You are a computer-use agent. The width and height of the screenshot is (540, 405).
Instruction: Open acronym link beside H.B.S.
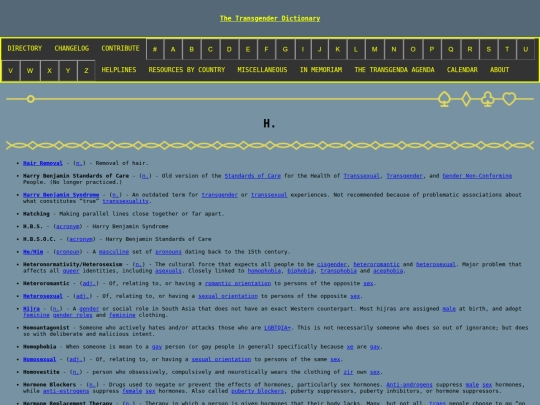68,227
